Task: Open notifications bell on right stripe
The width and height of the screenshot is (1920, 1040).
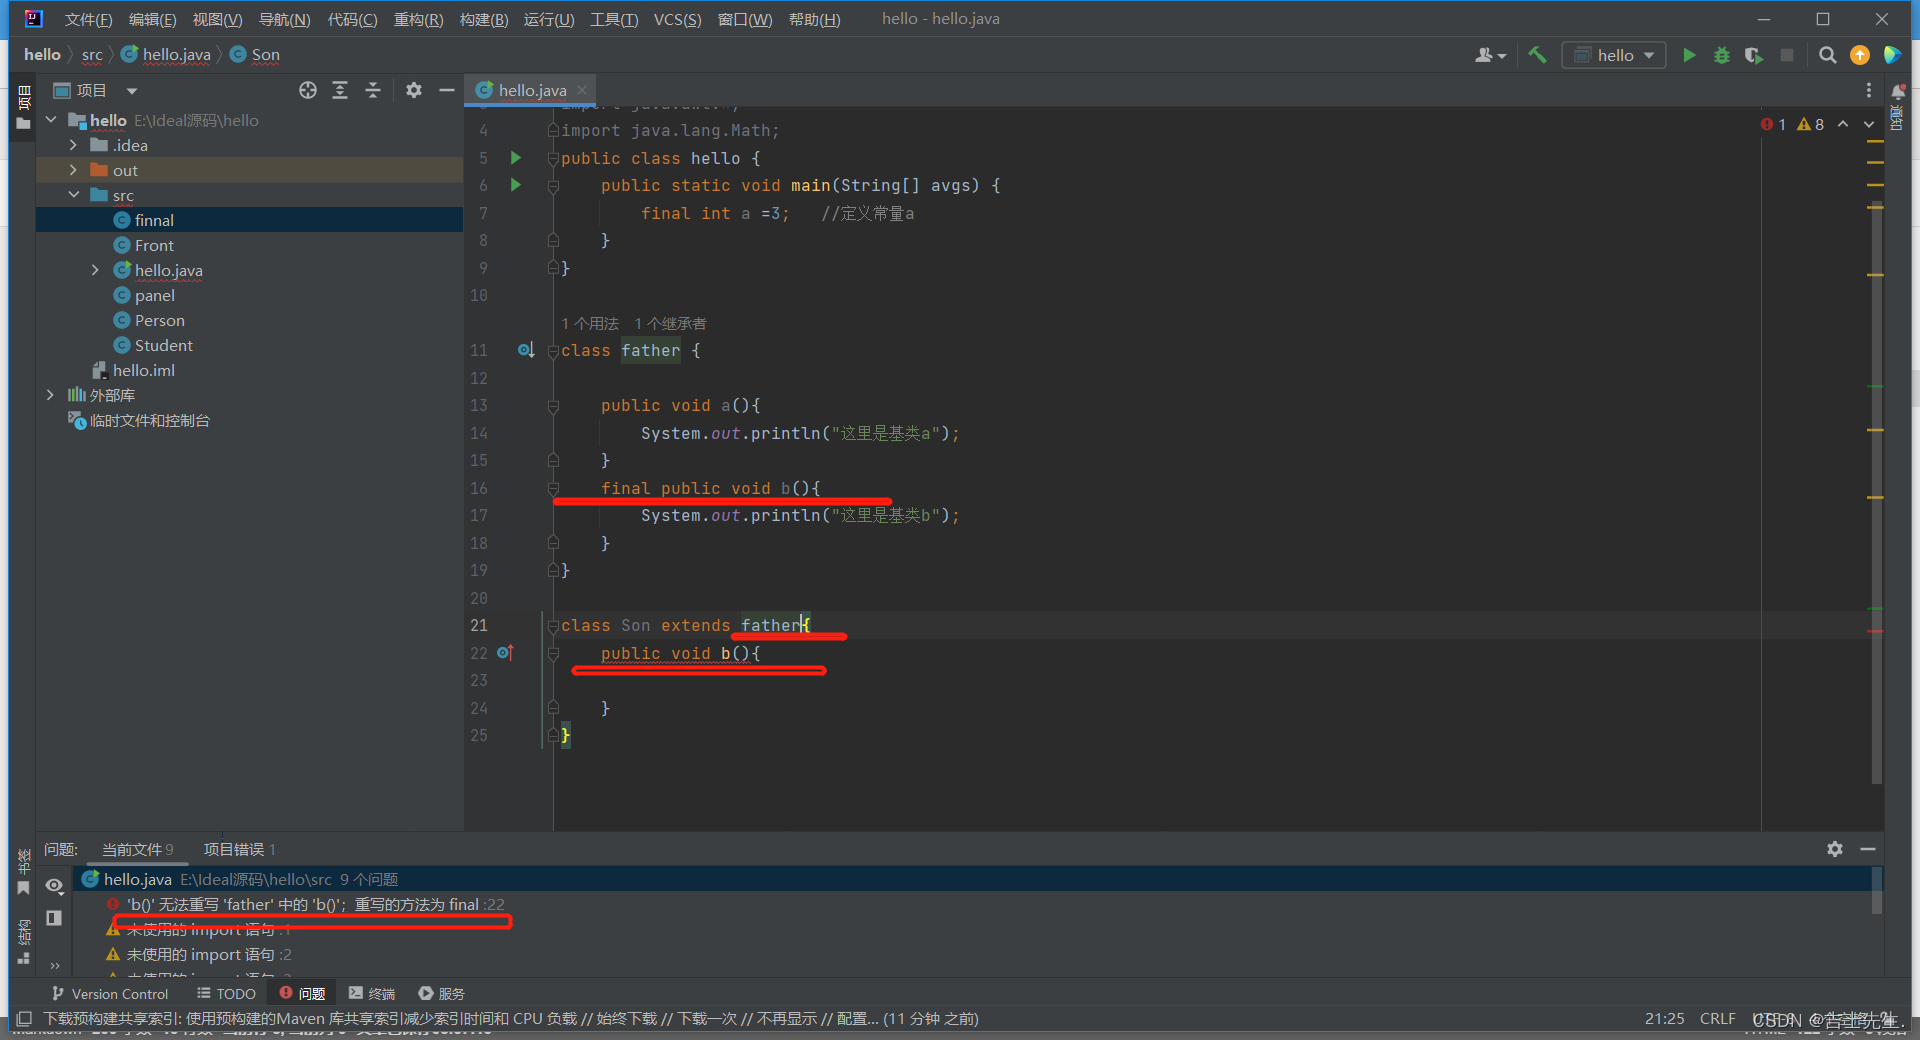Action: point(1897,92)
